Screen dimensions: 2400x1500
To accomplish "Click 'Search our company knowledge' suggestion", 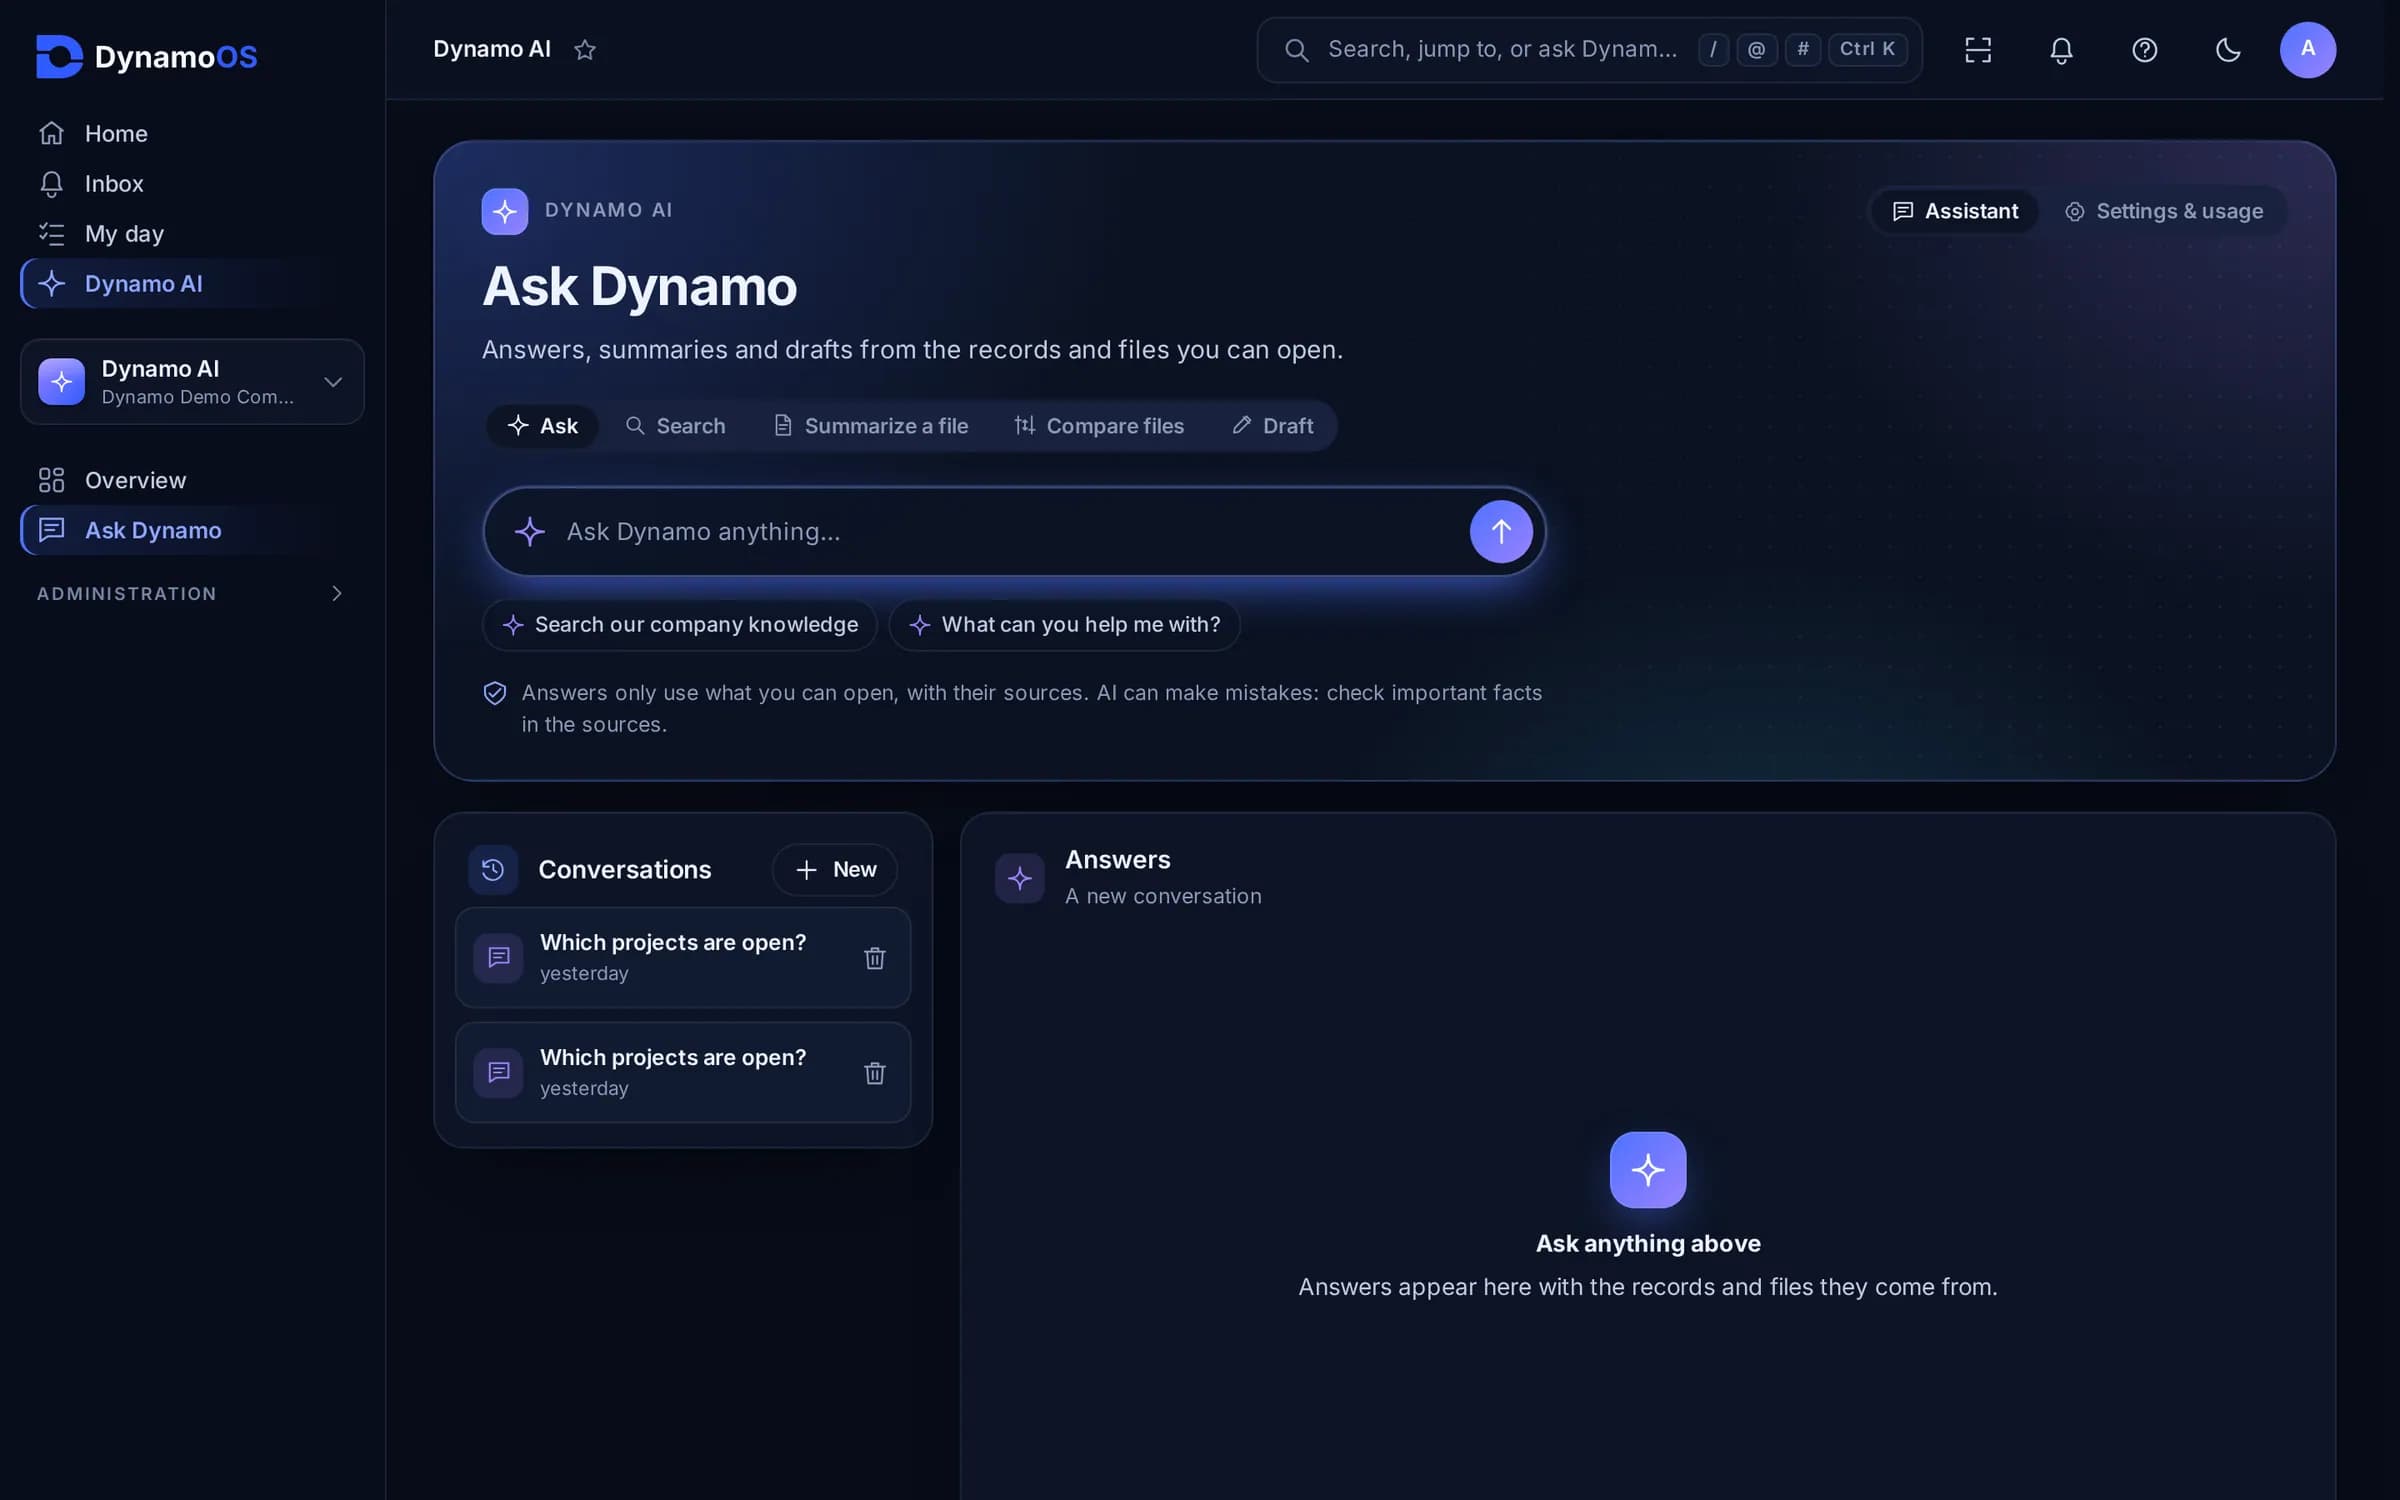I will pyautogui.click(x=680, y=625).
